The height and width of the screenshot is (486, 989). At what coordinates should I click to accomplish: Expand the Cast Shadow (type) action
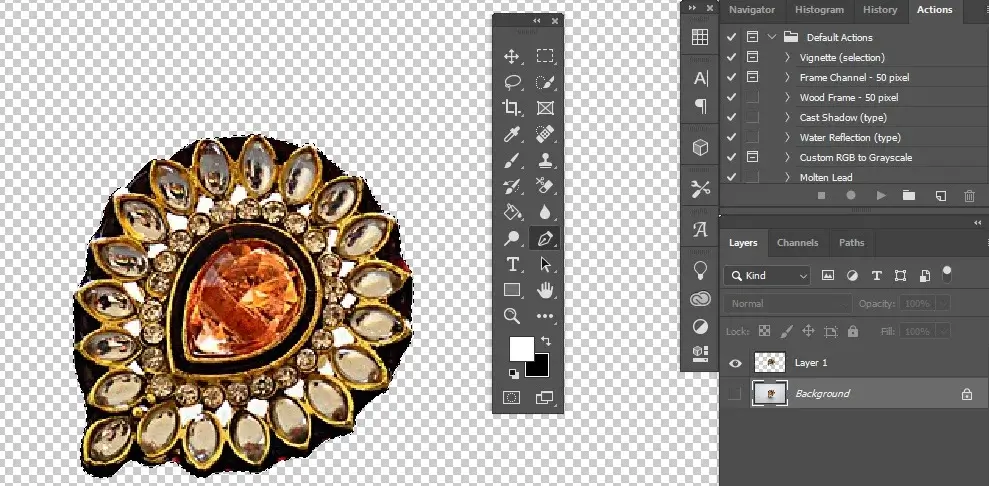click(x=787, y=117)
